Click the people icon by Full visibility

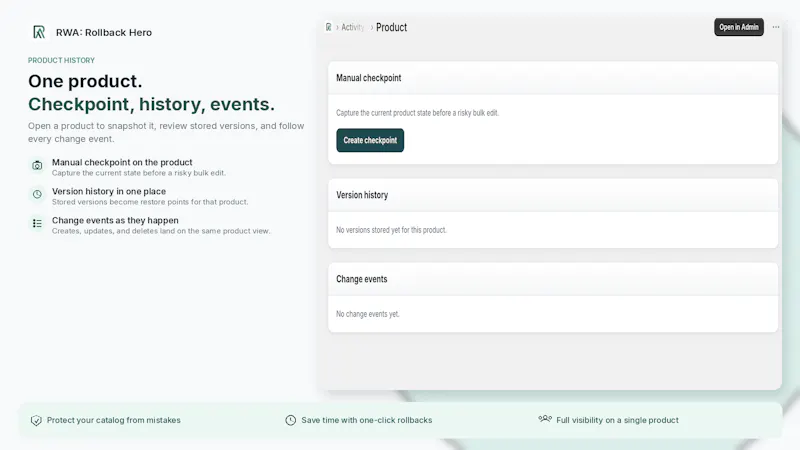tap(545, 419)
